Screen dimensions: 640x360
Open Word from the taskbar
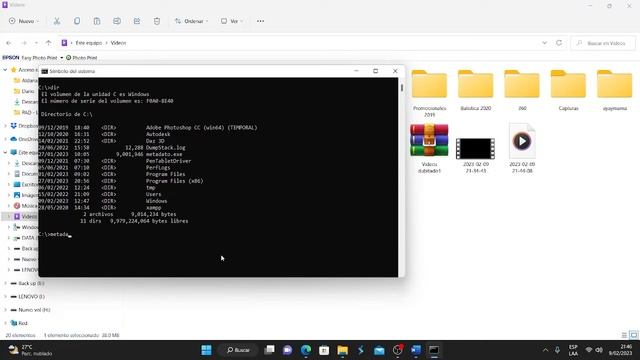416,350
